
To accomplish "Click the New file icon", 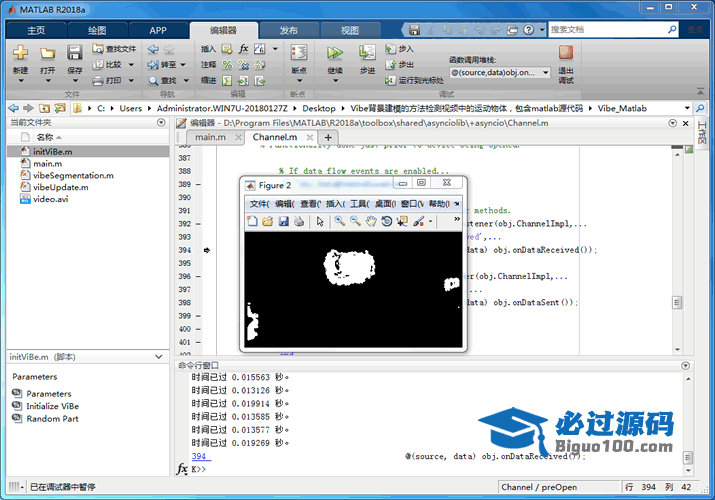I will coord(20,53).
